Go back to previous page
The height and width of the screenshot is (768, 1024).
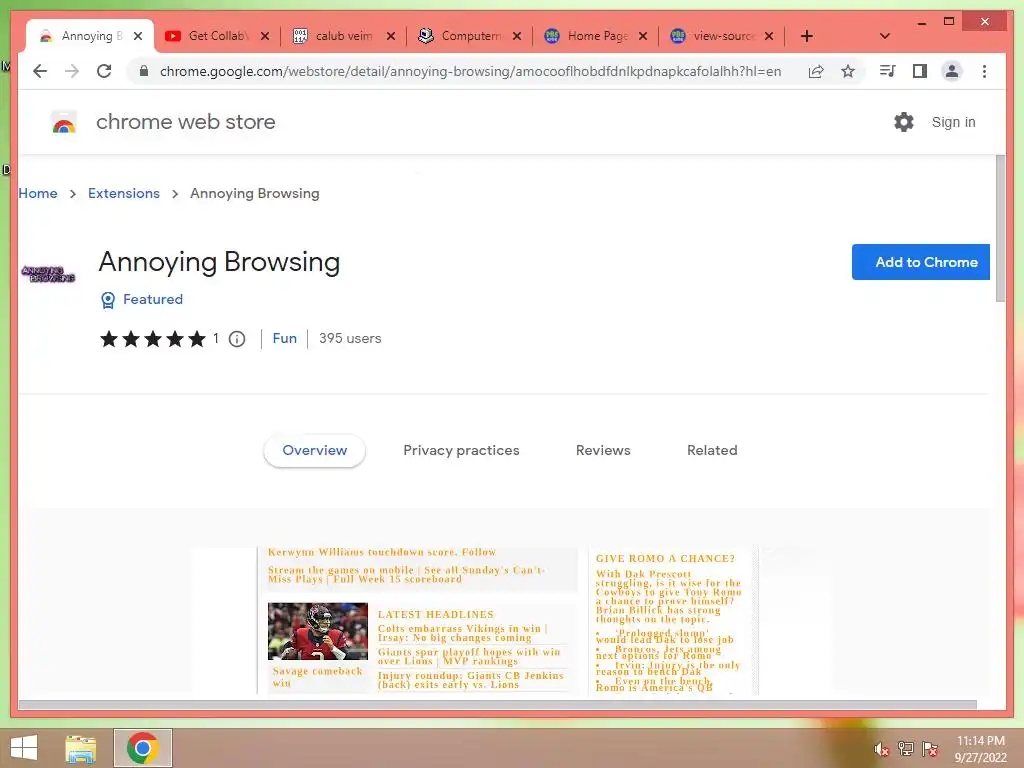point(40,71)
